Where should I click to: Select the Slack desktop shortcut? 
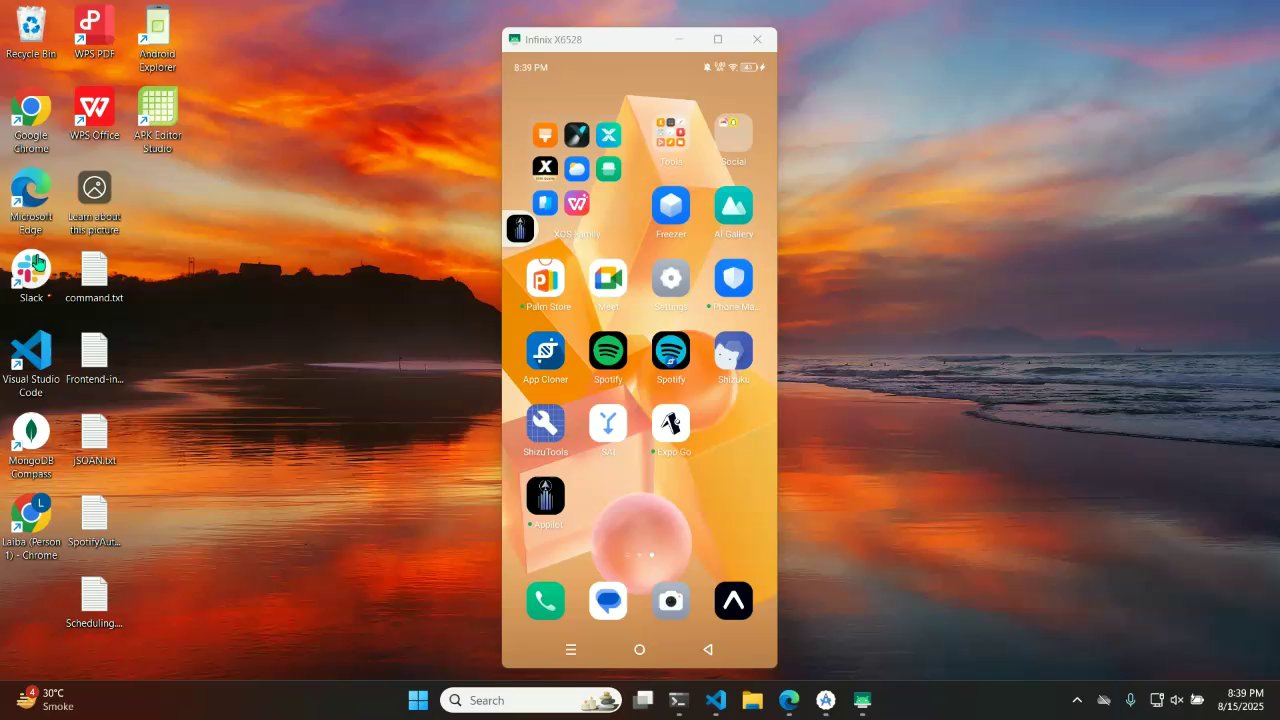[31, 277]
